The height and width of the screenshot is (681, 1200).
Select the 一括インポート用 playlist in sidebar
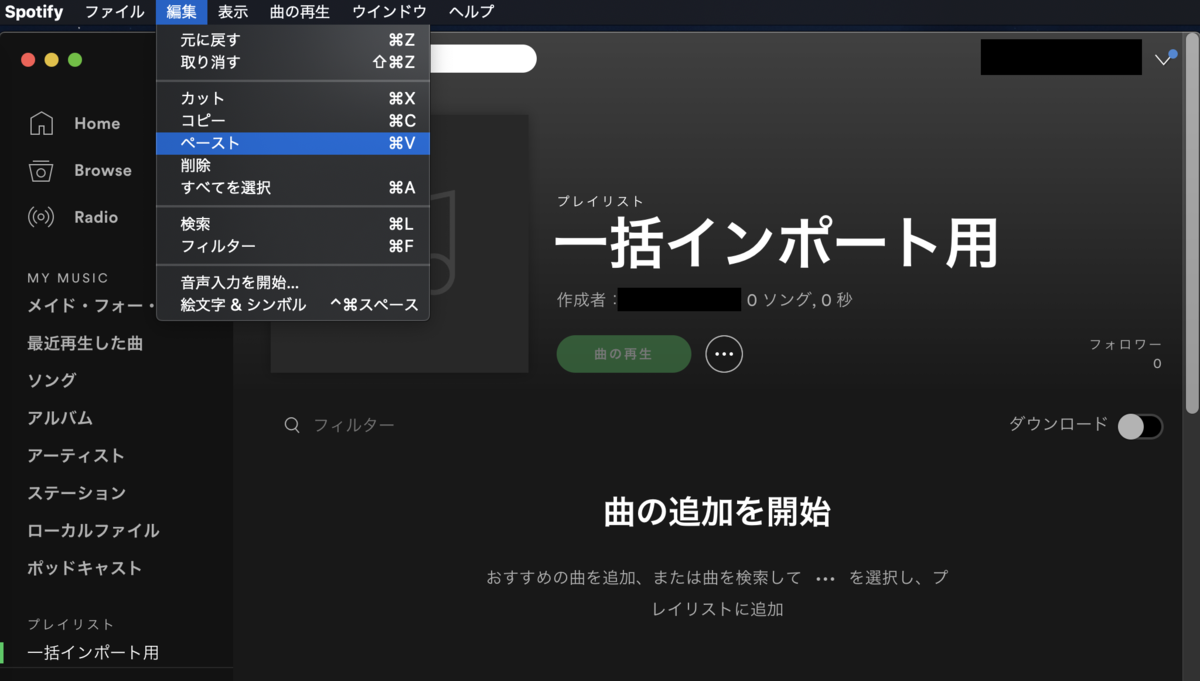pos(93,653)
